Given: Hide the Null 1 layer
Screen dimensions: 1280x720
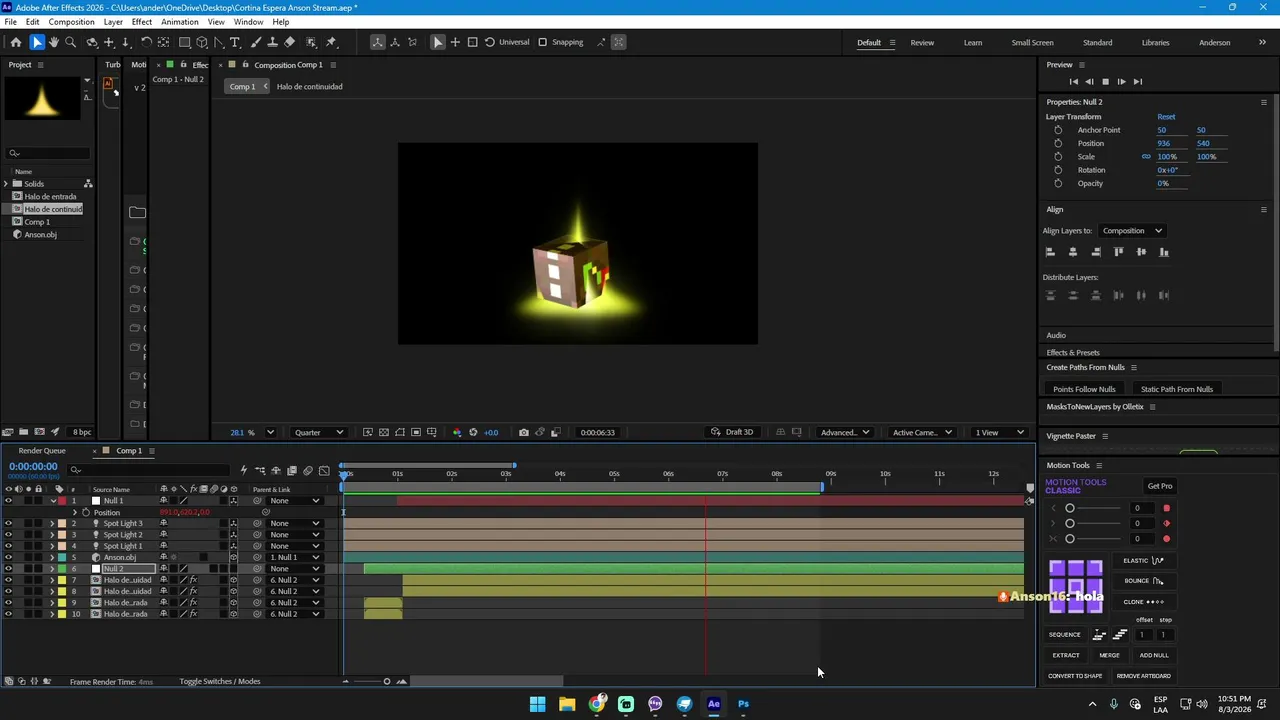Looking at the screenshot, I should coord(8,500).
